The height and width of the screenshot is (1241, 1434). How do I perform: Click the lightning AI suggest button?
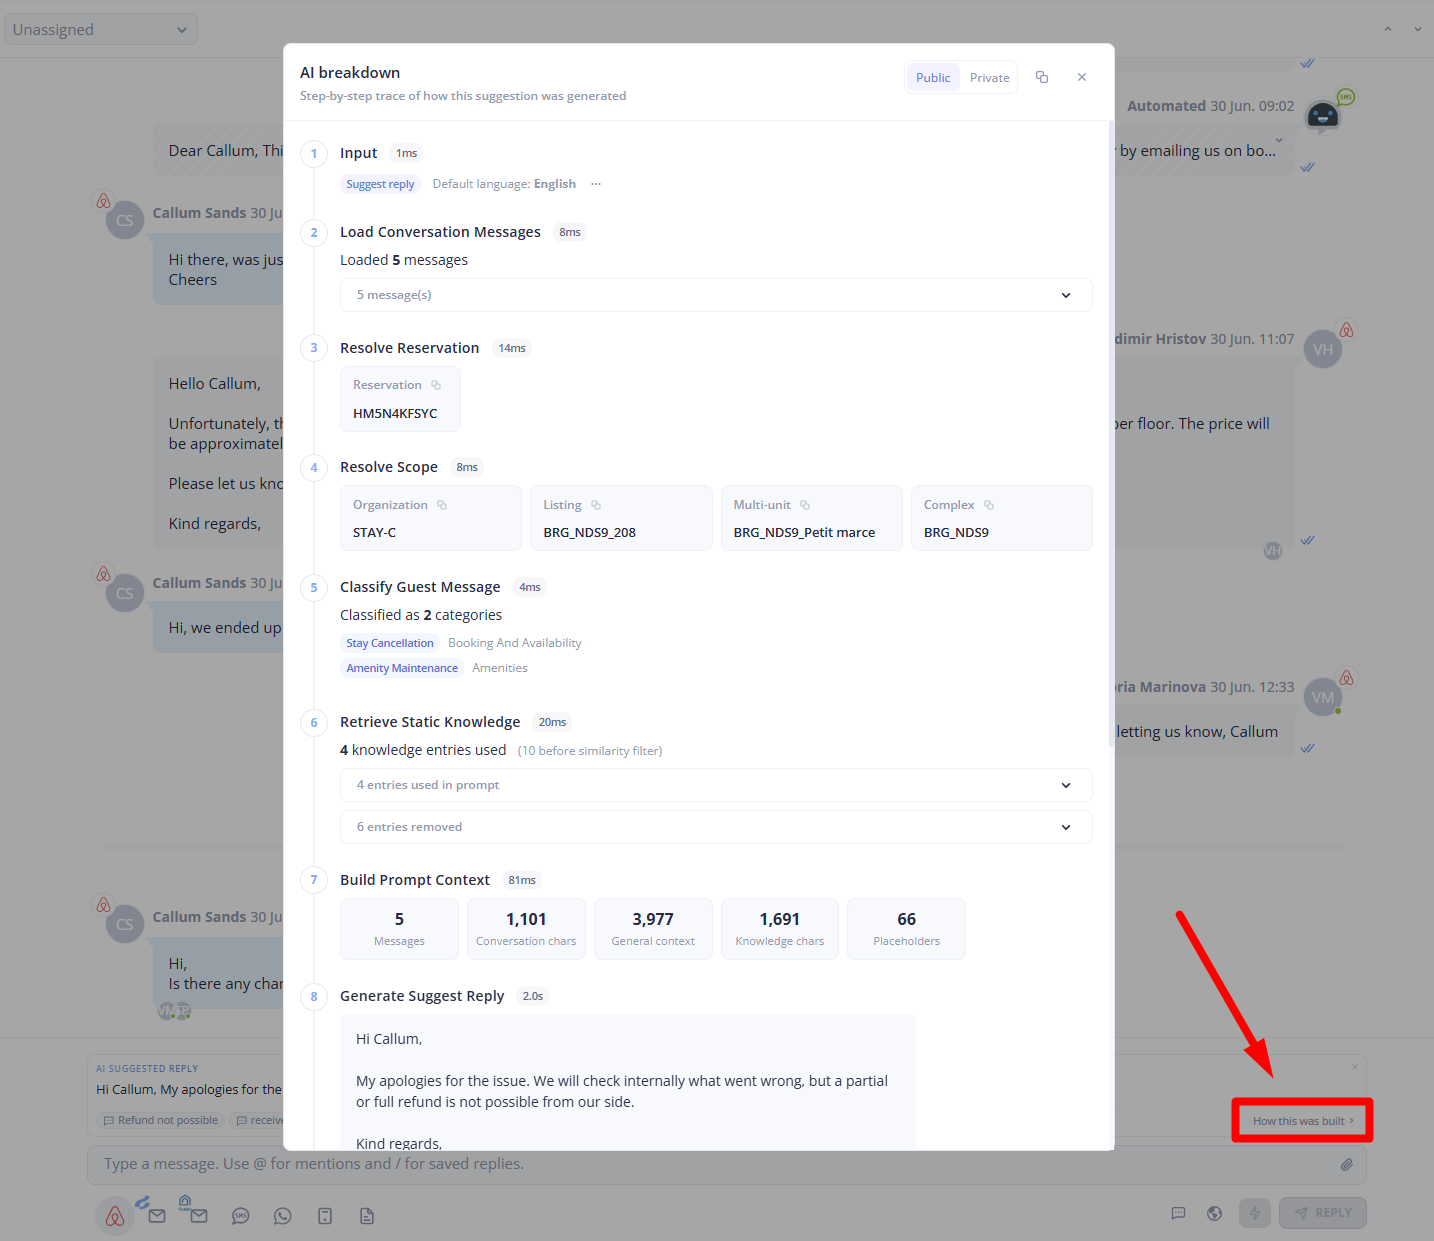coord(1255,1213)
